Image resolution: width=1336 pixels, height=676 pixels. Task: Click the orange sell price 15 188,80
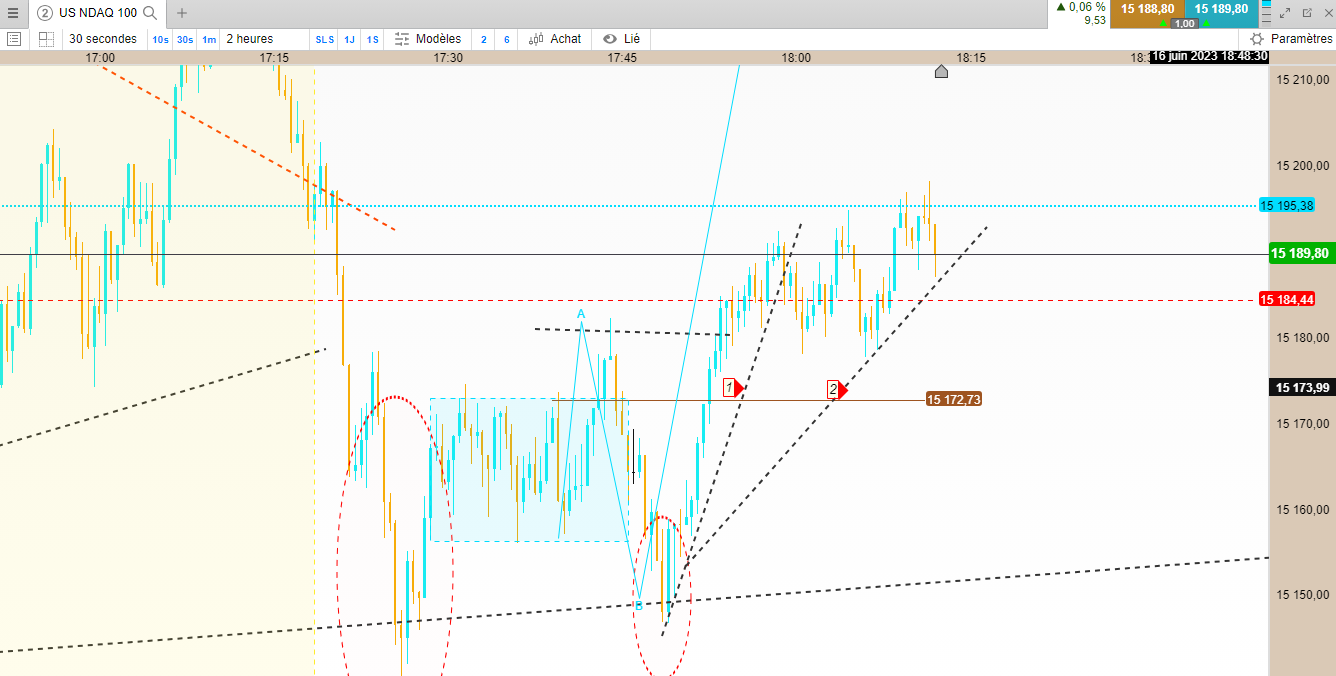click(x=1147, y=9)
